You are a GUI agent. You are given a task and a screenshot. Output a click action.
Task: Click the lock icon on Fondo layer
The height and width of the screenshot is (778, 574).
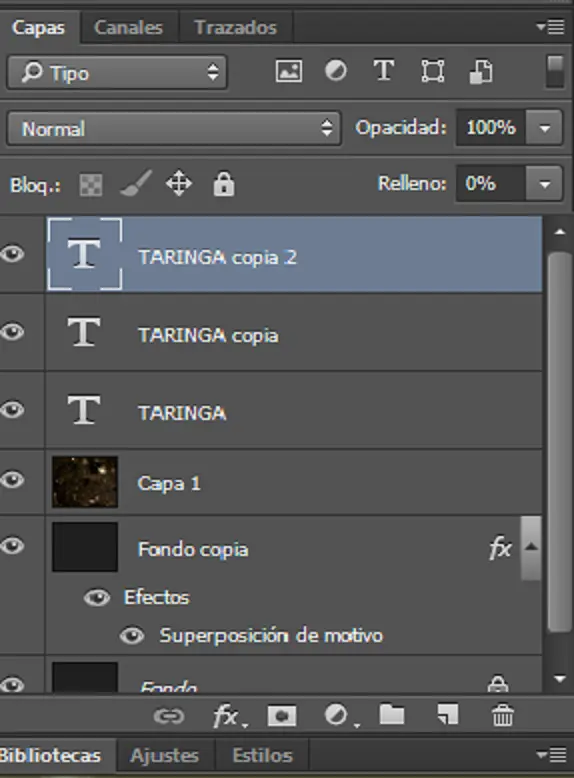pos(498,684)
